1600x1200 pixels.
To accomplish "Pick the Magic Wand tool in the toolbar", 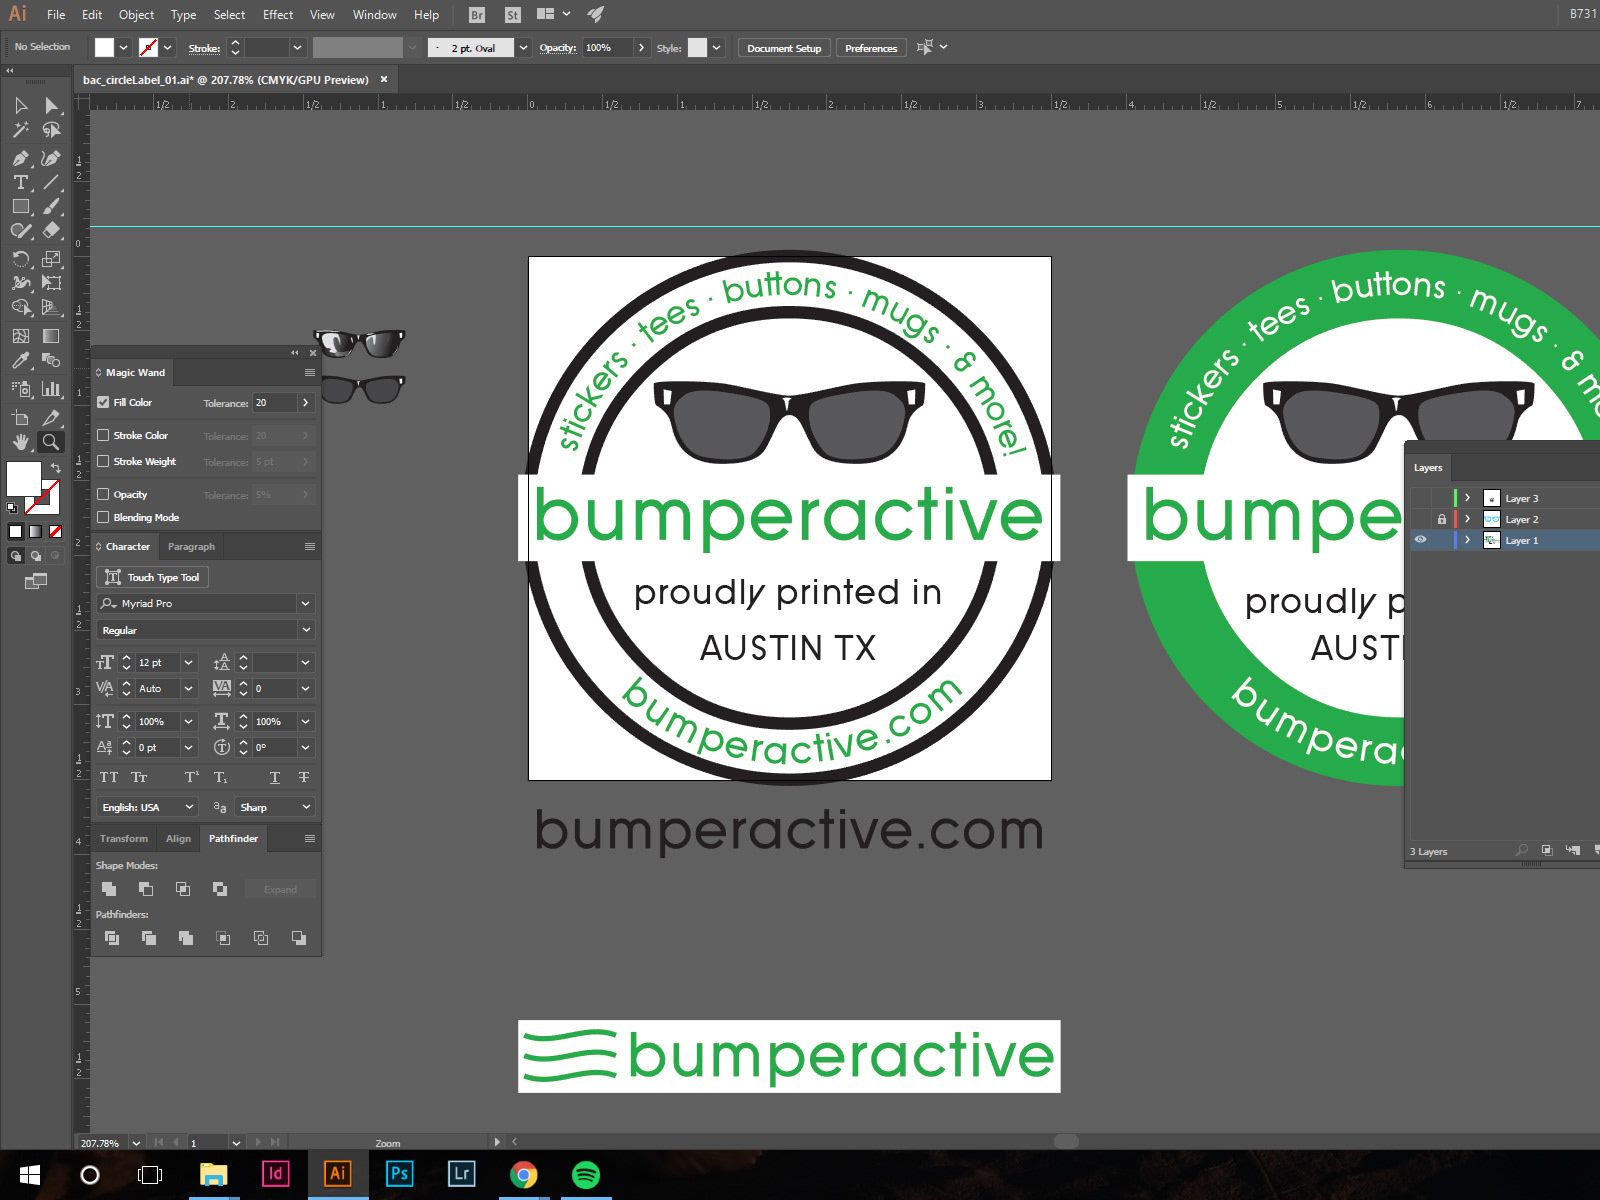I will [x=20, y=130].
